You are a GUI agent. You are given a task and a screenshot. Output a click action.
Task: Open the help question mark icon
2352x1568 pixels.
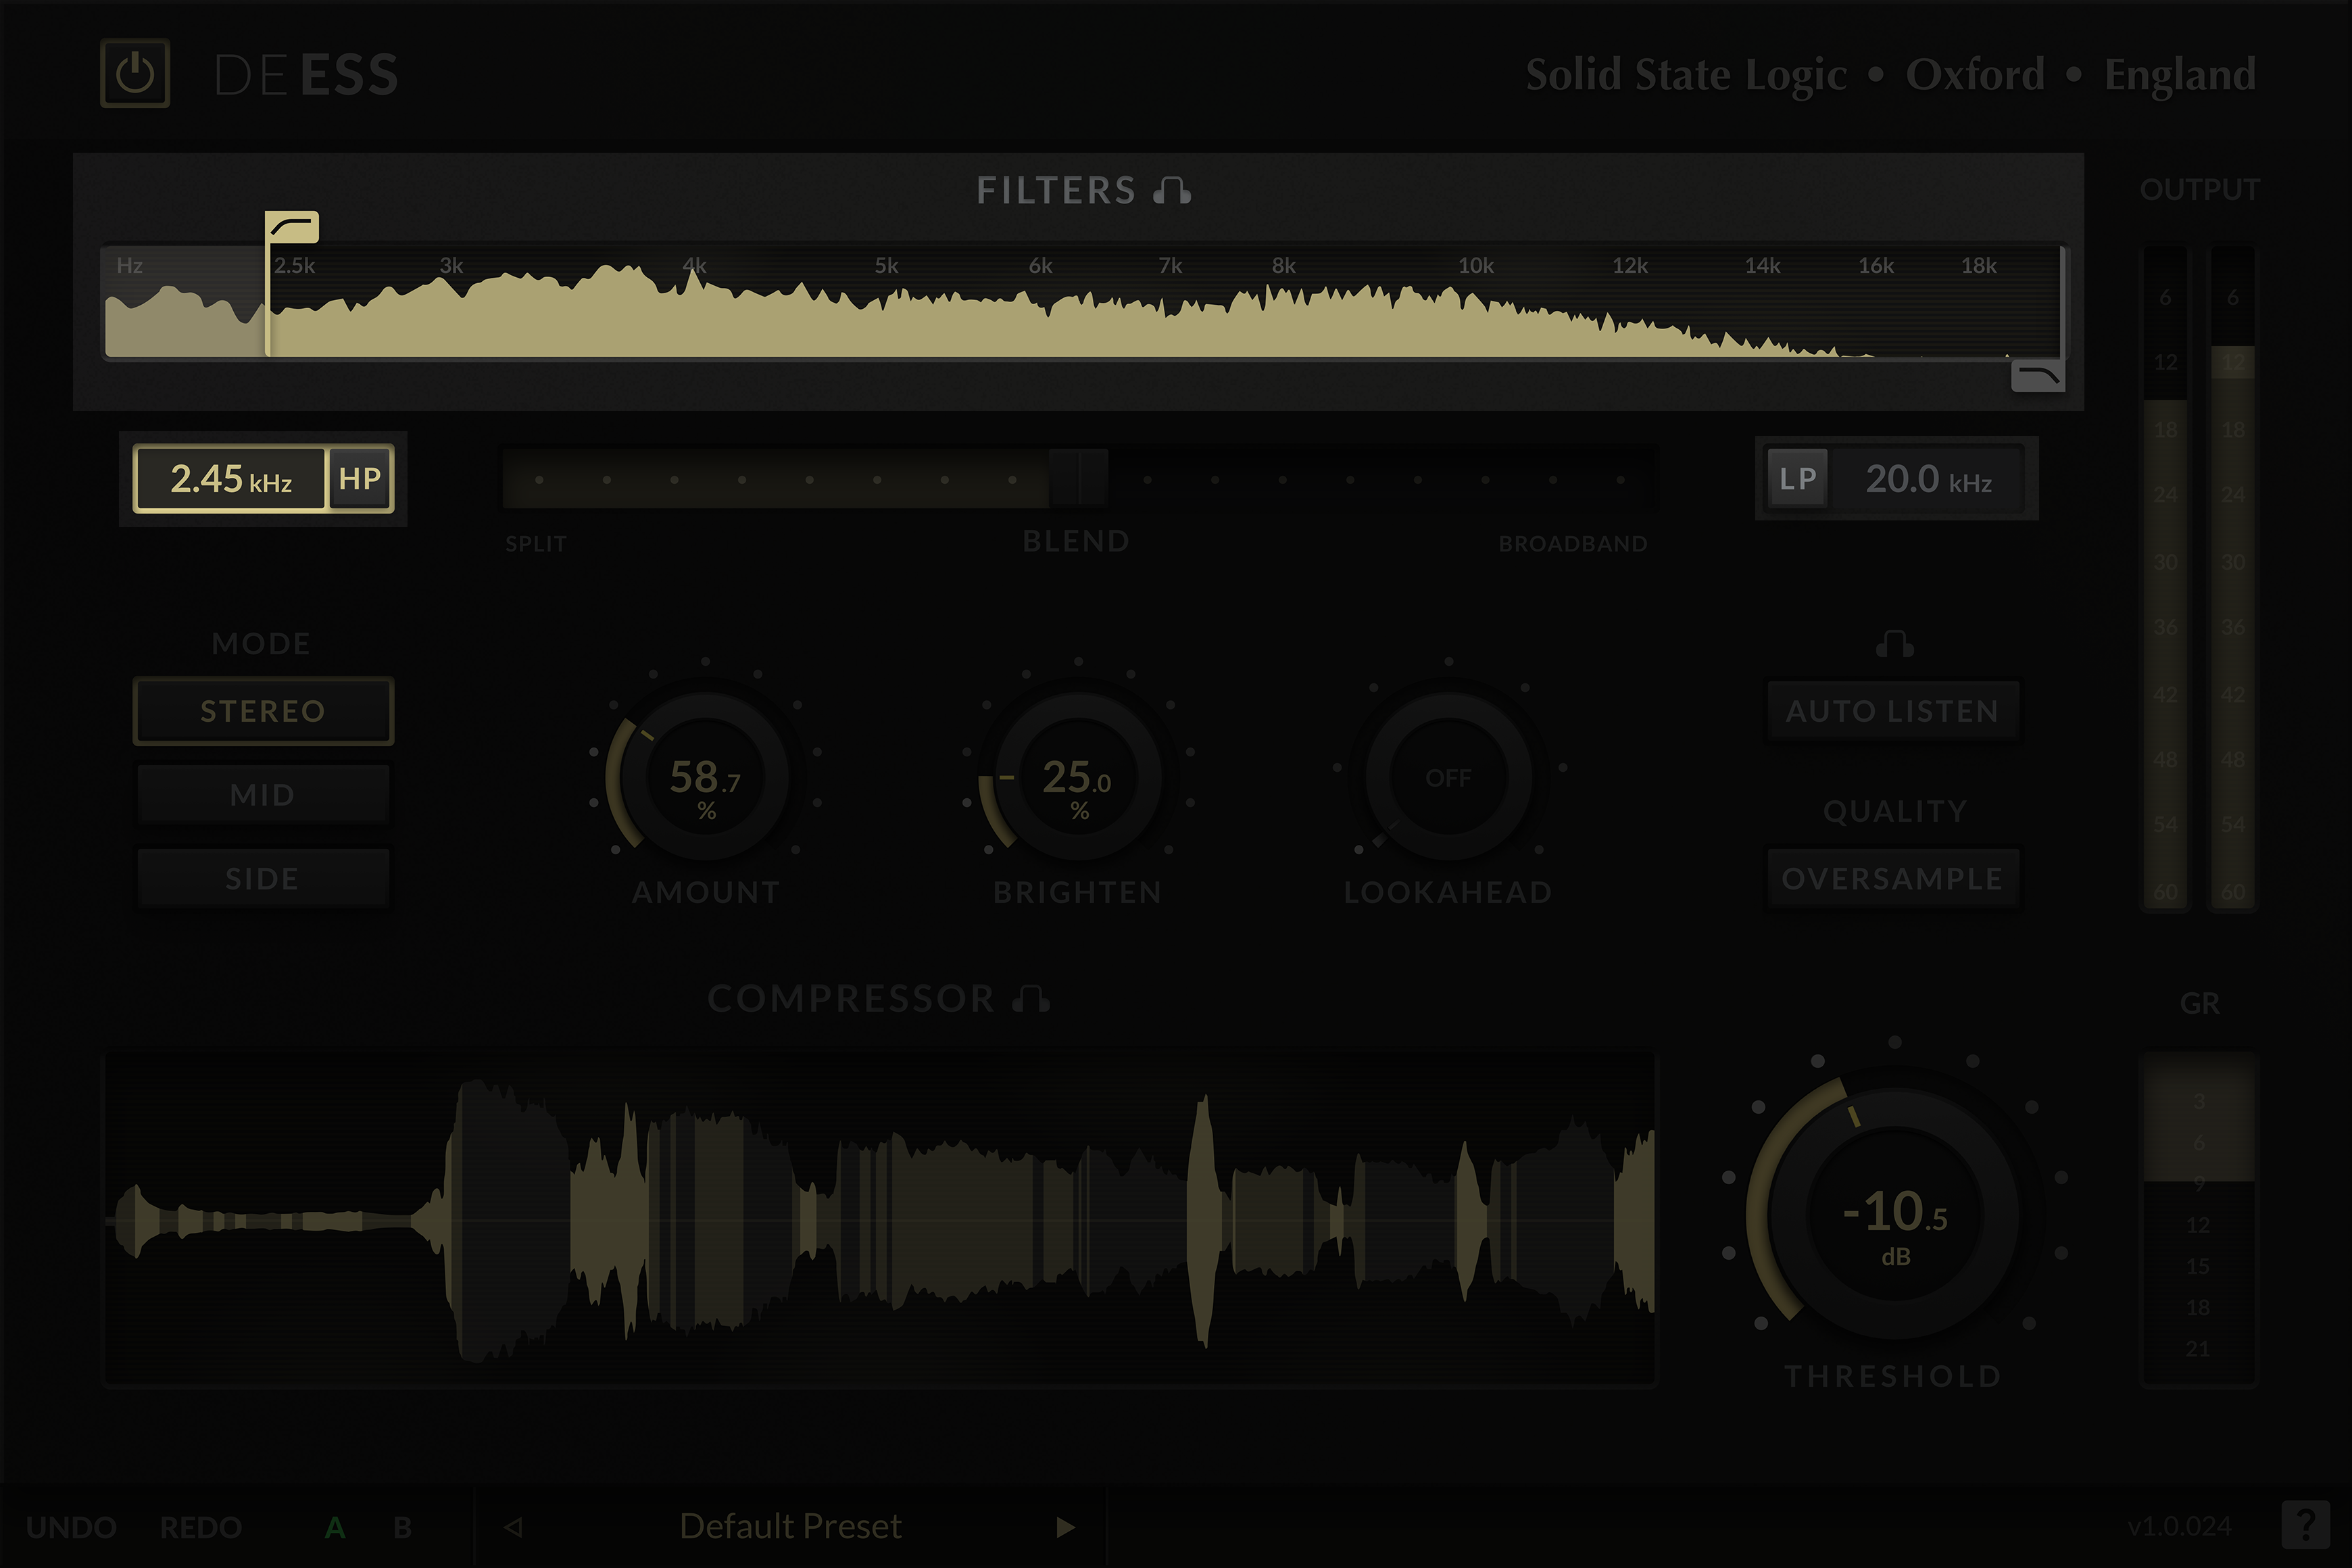(2306, 1526)
